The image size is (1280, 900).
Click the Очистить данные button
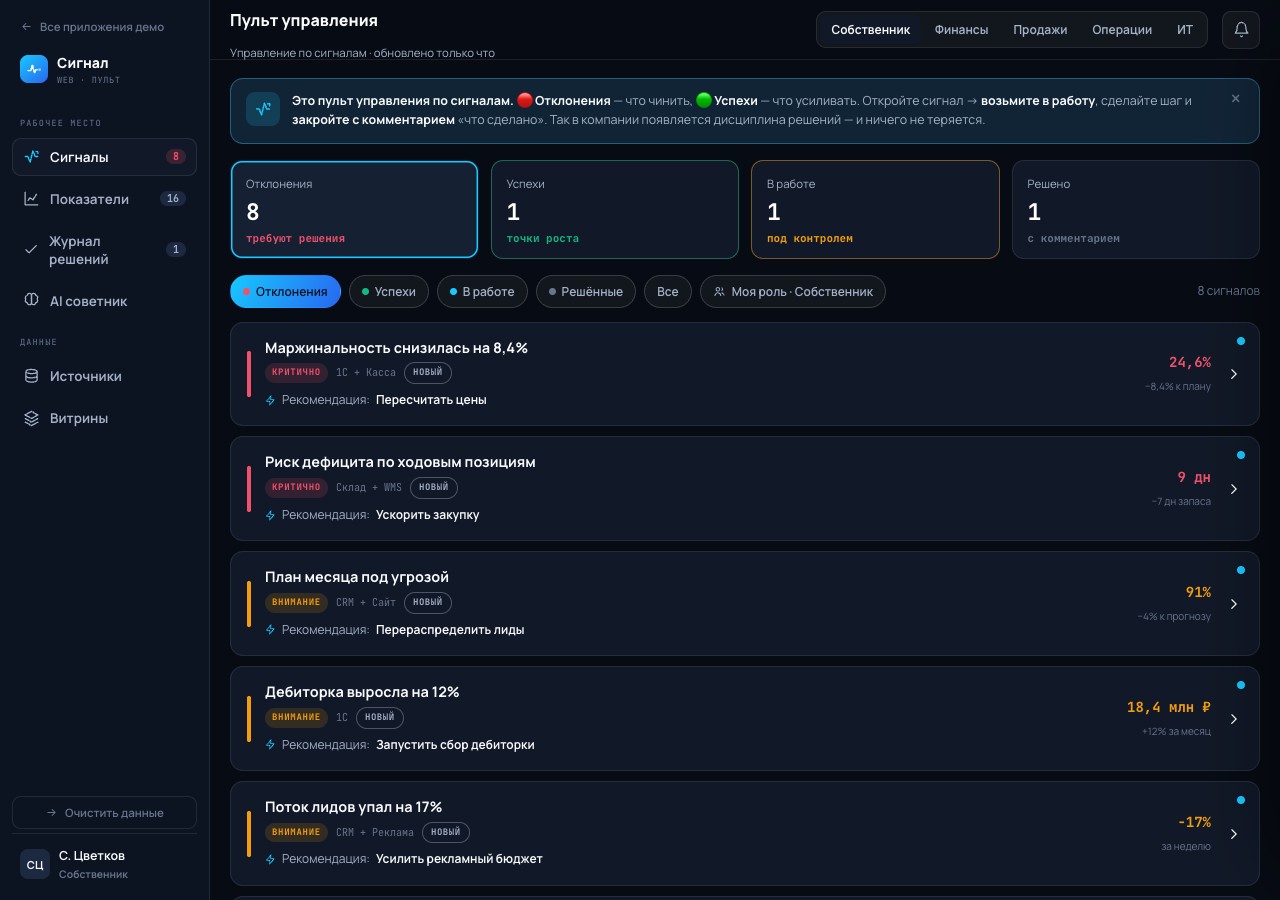tap(104, 813)
